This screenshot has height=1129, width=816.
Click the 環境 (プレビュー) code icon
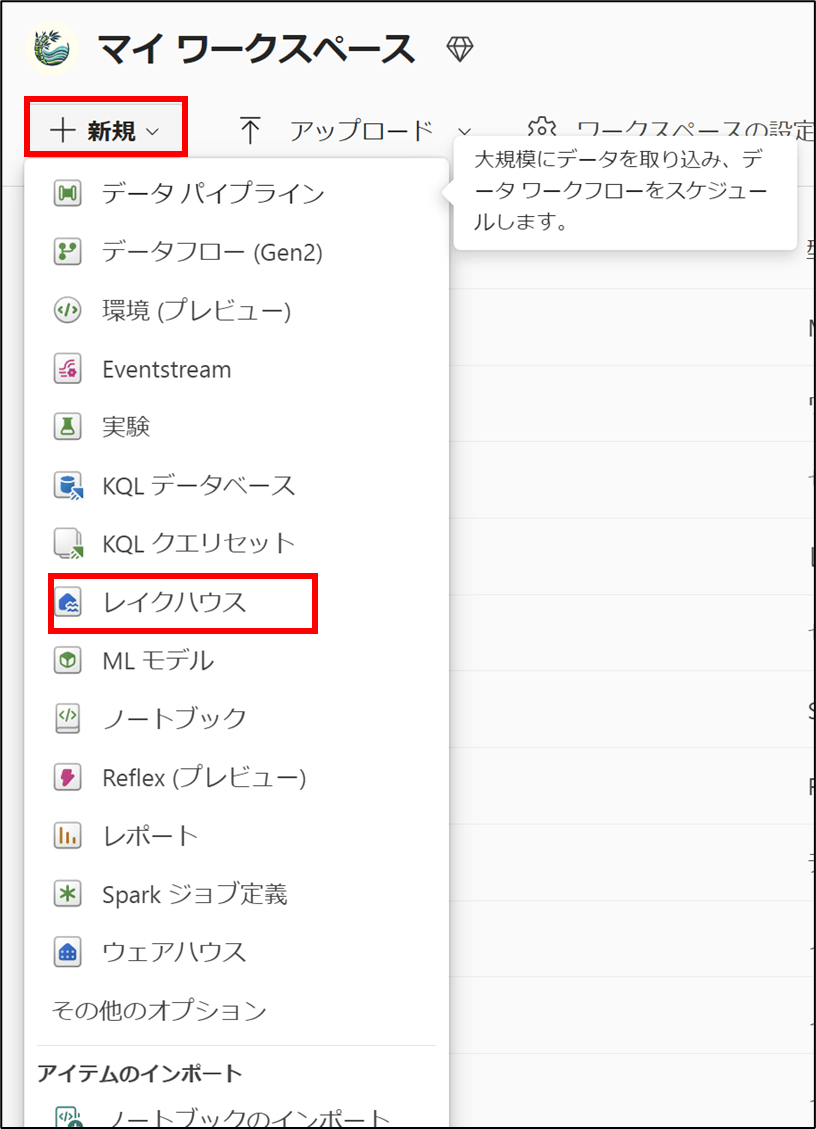pos(68,310)
